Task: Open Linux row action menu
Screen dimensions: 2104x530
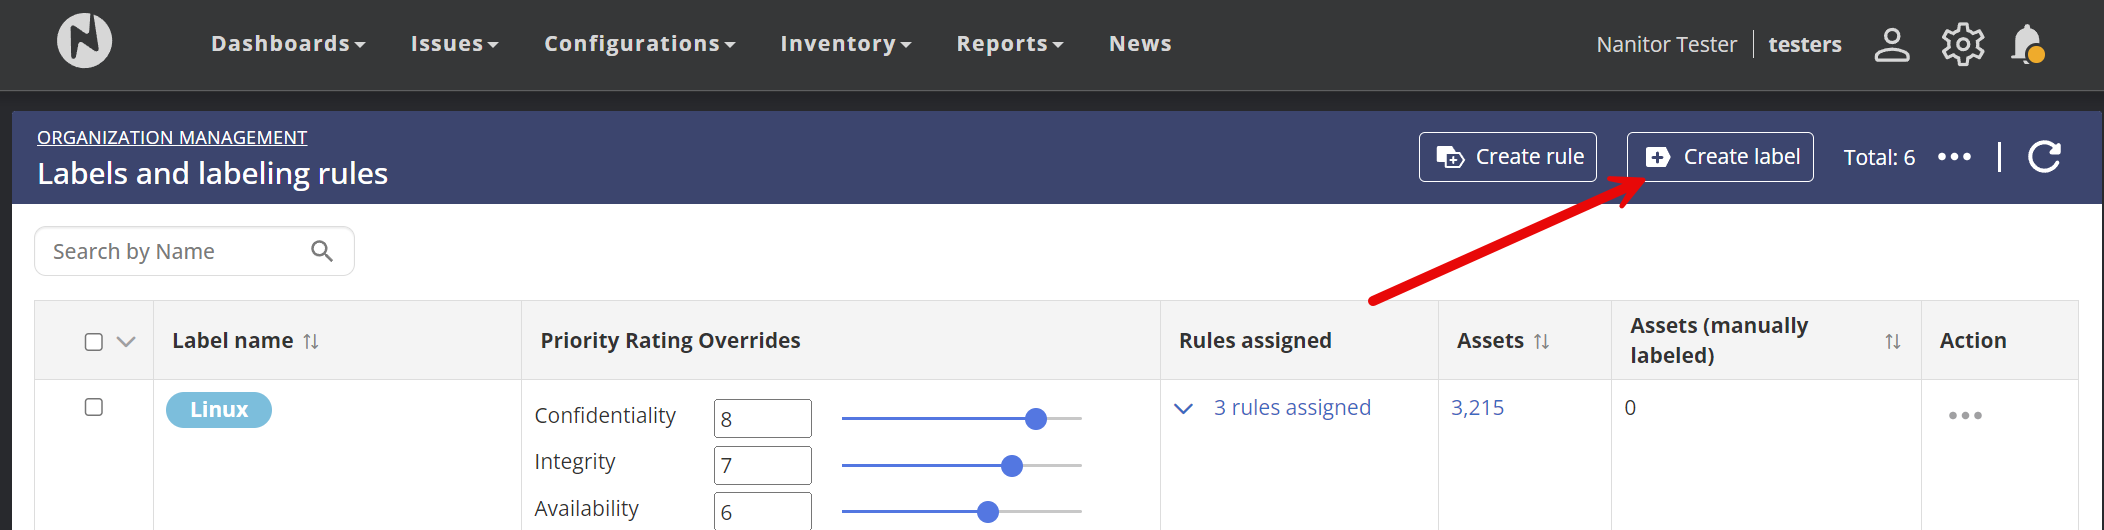Action: click(1964, 415)
